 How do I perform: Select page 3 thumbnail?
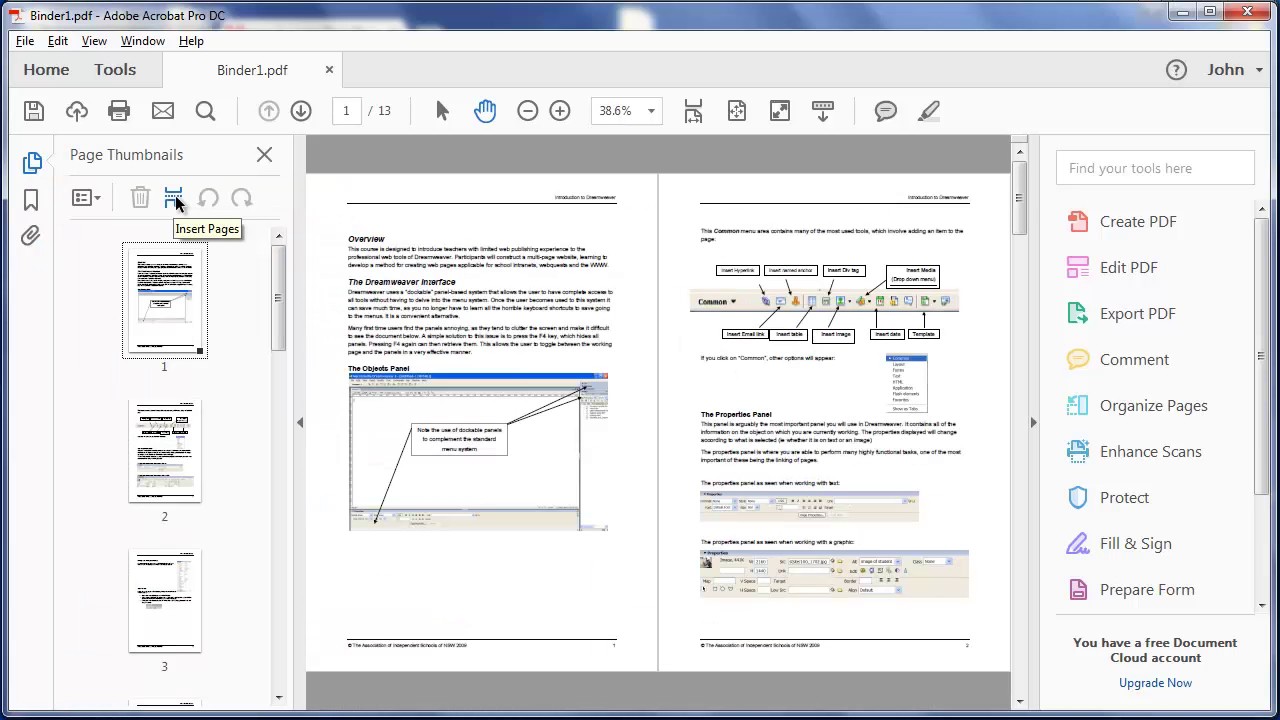(x=165, y=600)
